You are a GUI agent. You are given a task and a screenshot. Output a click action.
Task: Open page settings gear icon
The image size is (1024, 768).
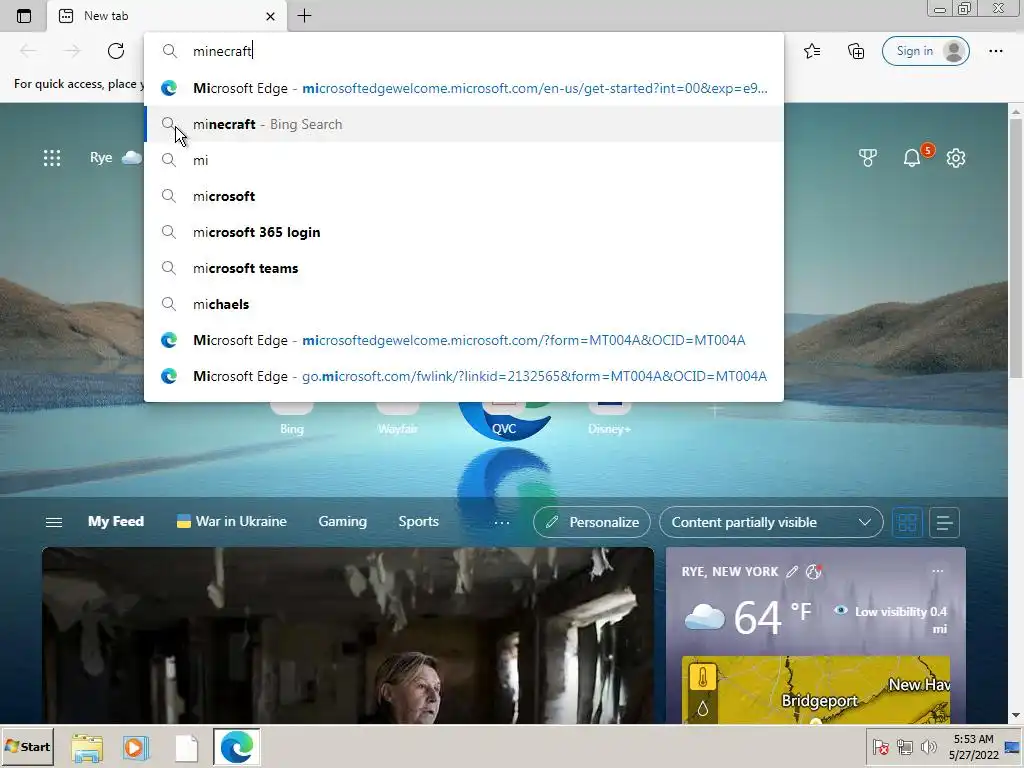pos(955,157)
